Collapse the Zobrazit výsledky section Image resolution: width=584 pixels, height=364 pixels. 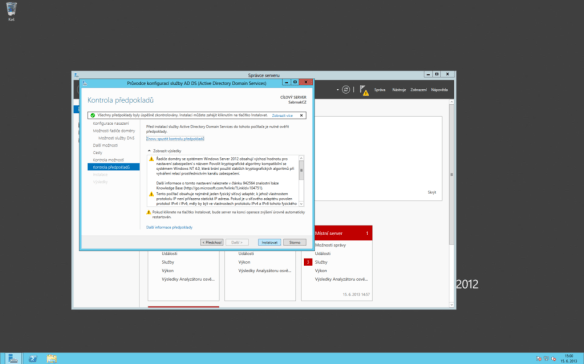click(x=149, y=151)
